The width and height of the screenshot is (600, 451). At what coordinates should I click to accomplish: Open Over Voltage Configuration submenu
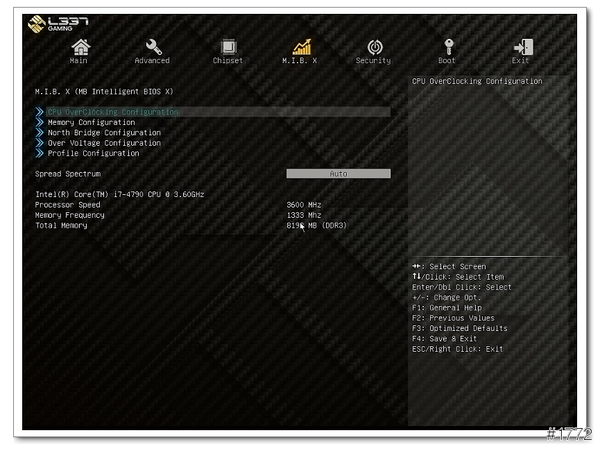point(104,143)
